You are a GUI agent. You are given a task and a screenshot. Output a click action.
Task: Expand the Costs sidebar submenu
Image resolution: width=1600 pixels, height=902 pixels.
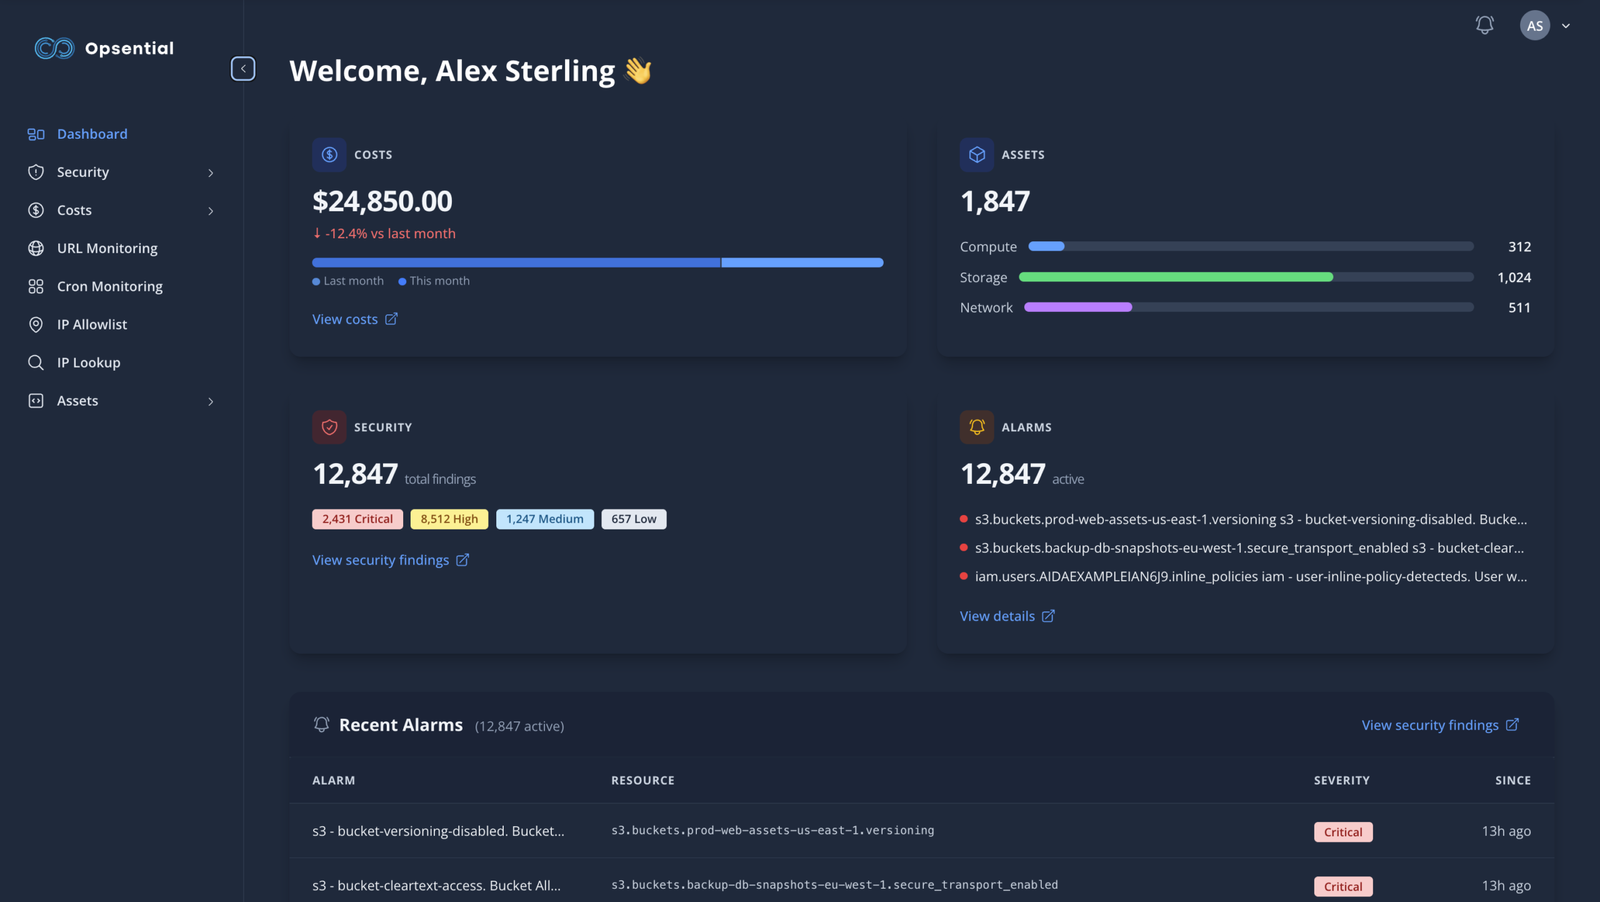pos(210,211)
